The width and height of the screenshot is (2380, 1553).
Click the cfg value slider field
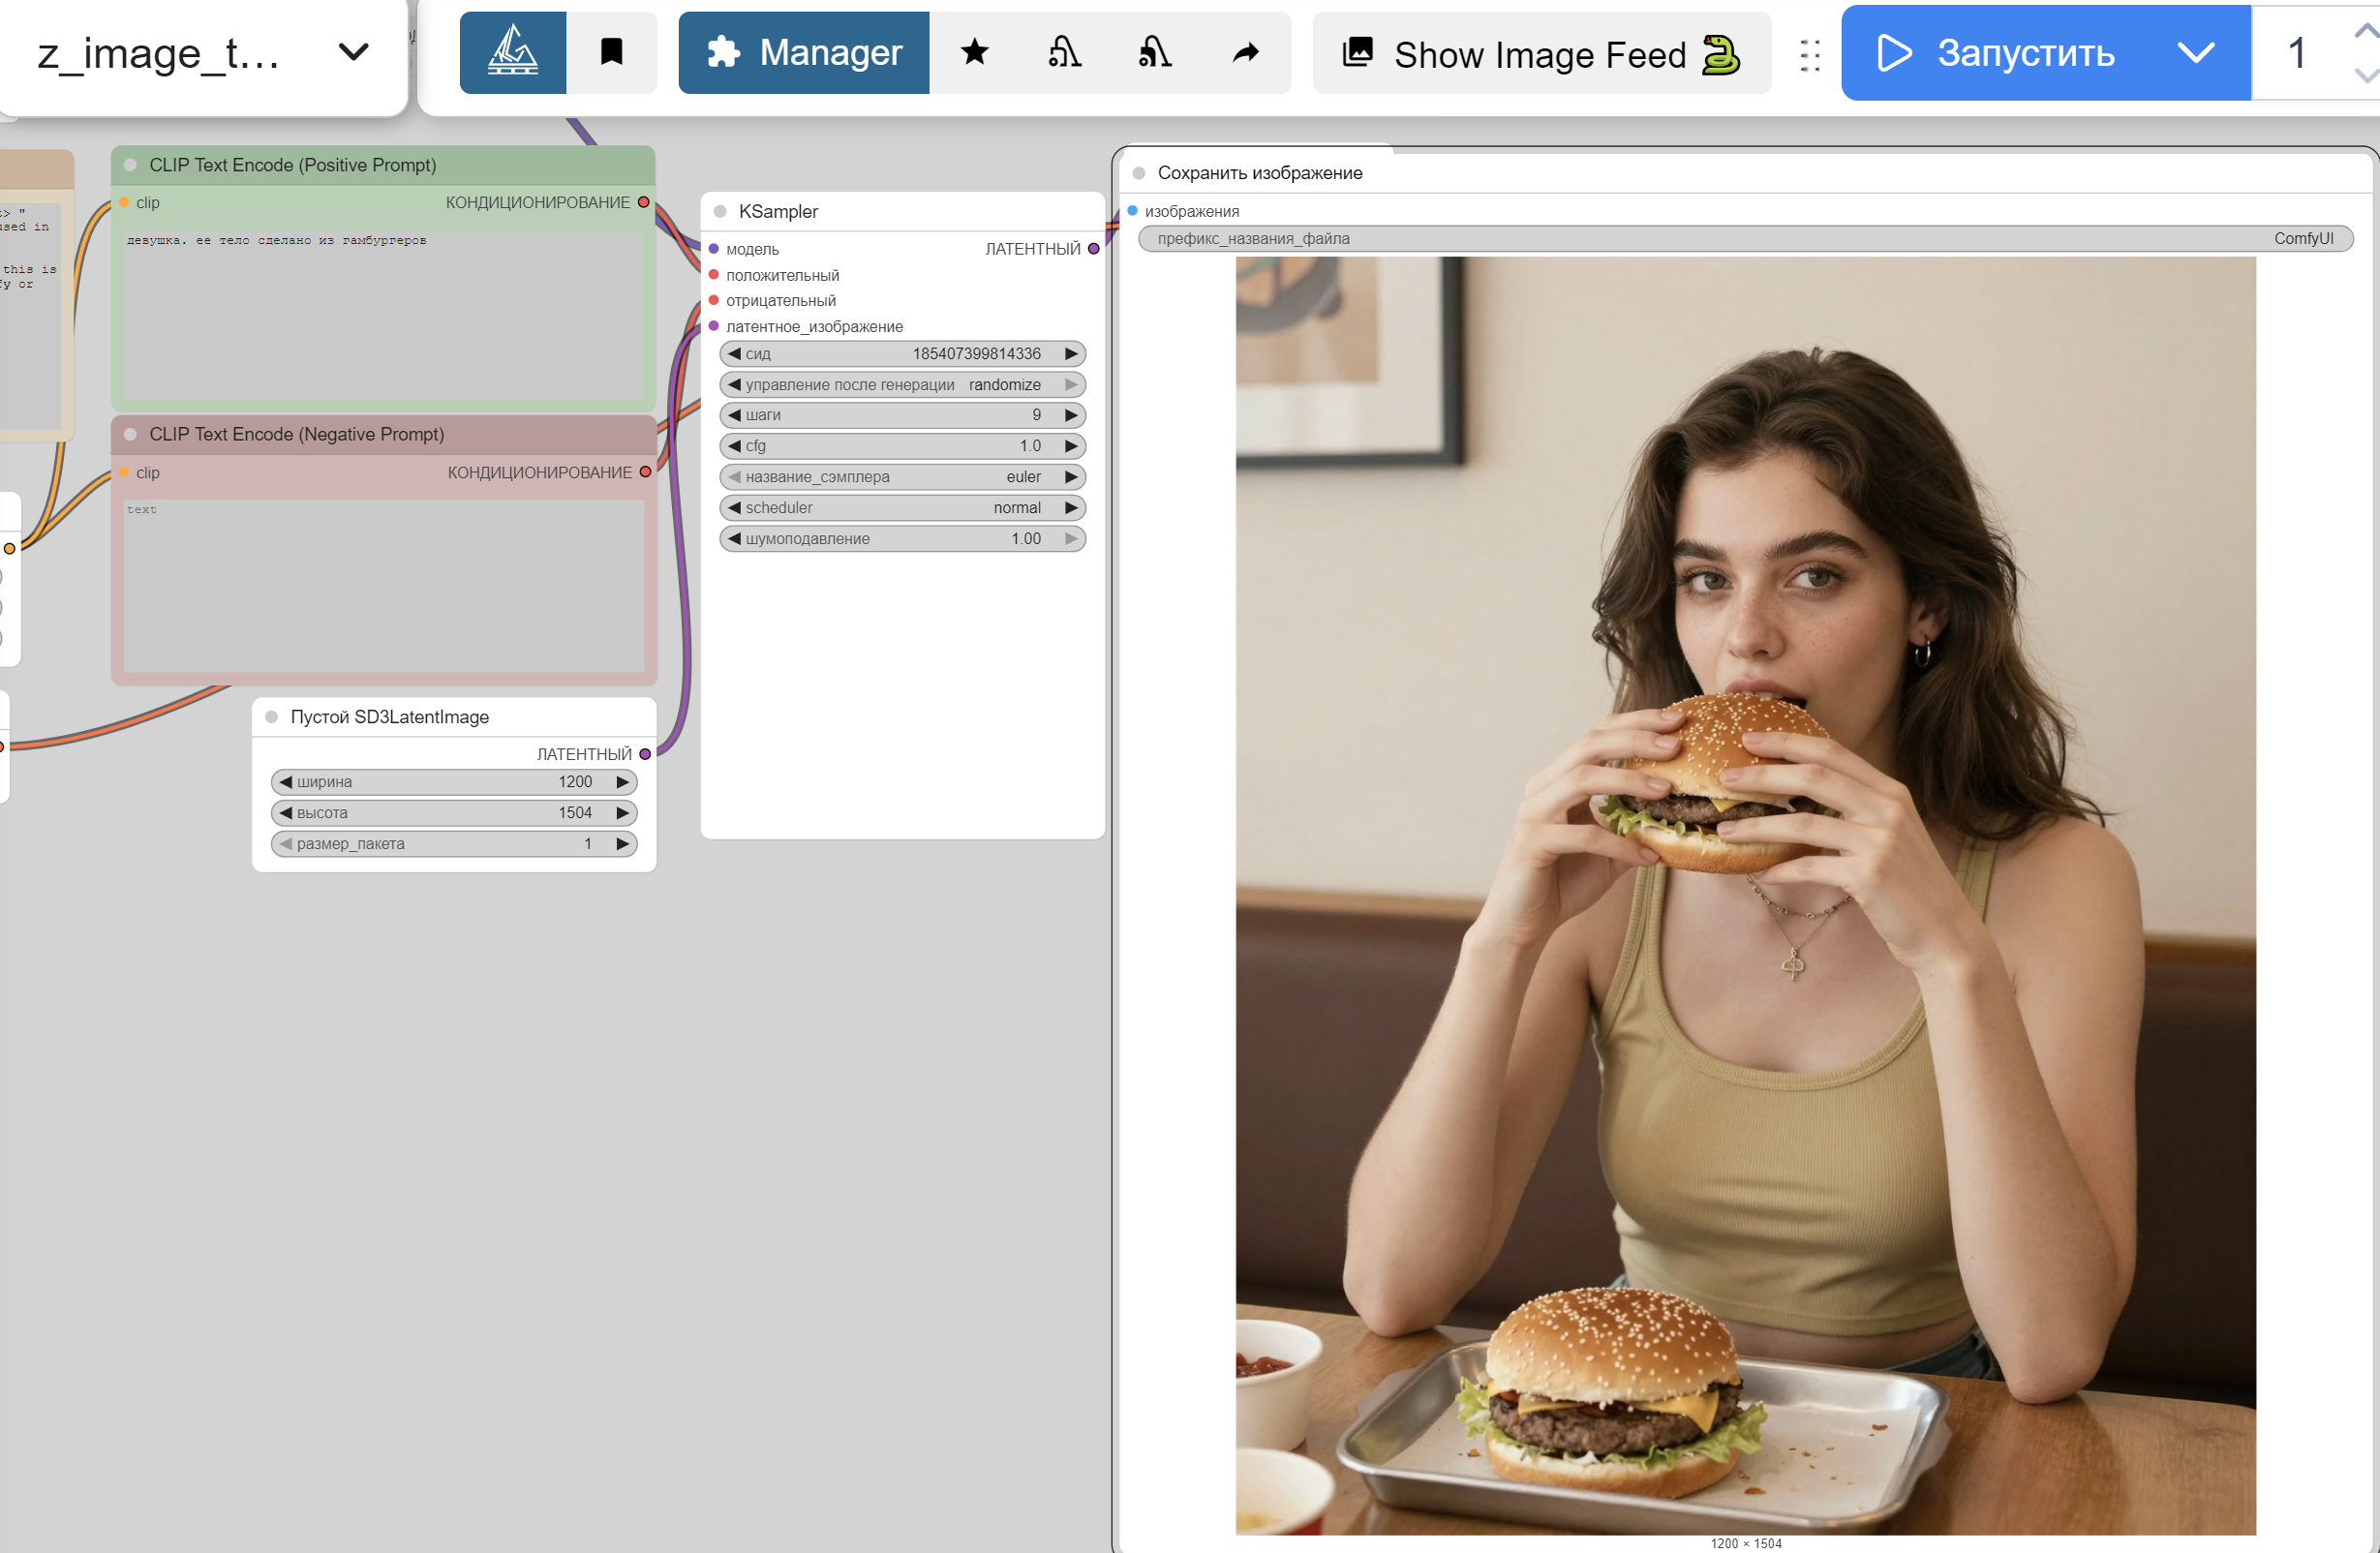pos(901,446)
